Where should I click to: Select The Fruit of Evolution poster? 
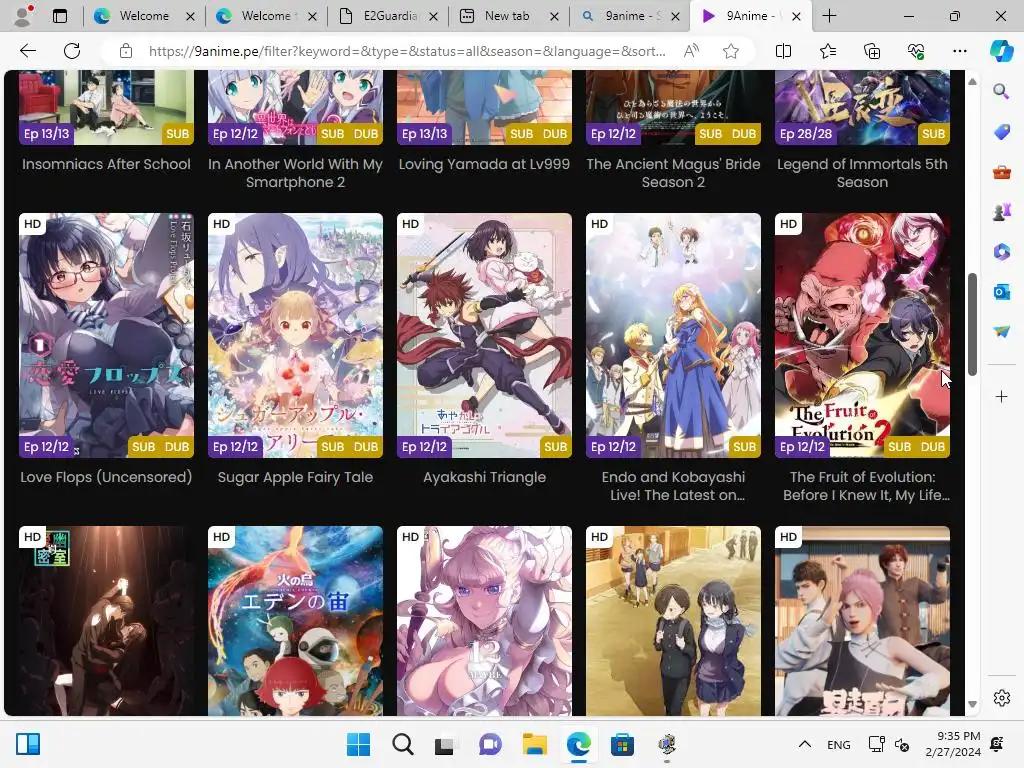tap(862, 335)
